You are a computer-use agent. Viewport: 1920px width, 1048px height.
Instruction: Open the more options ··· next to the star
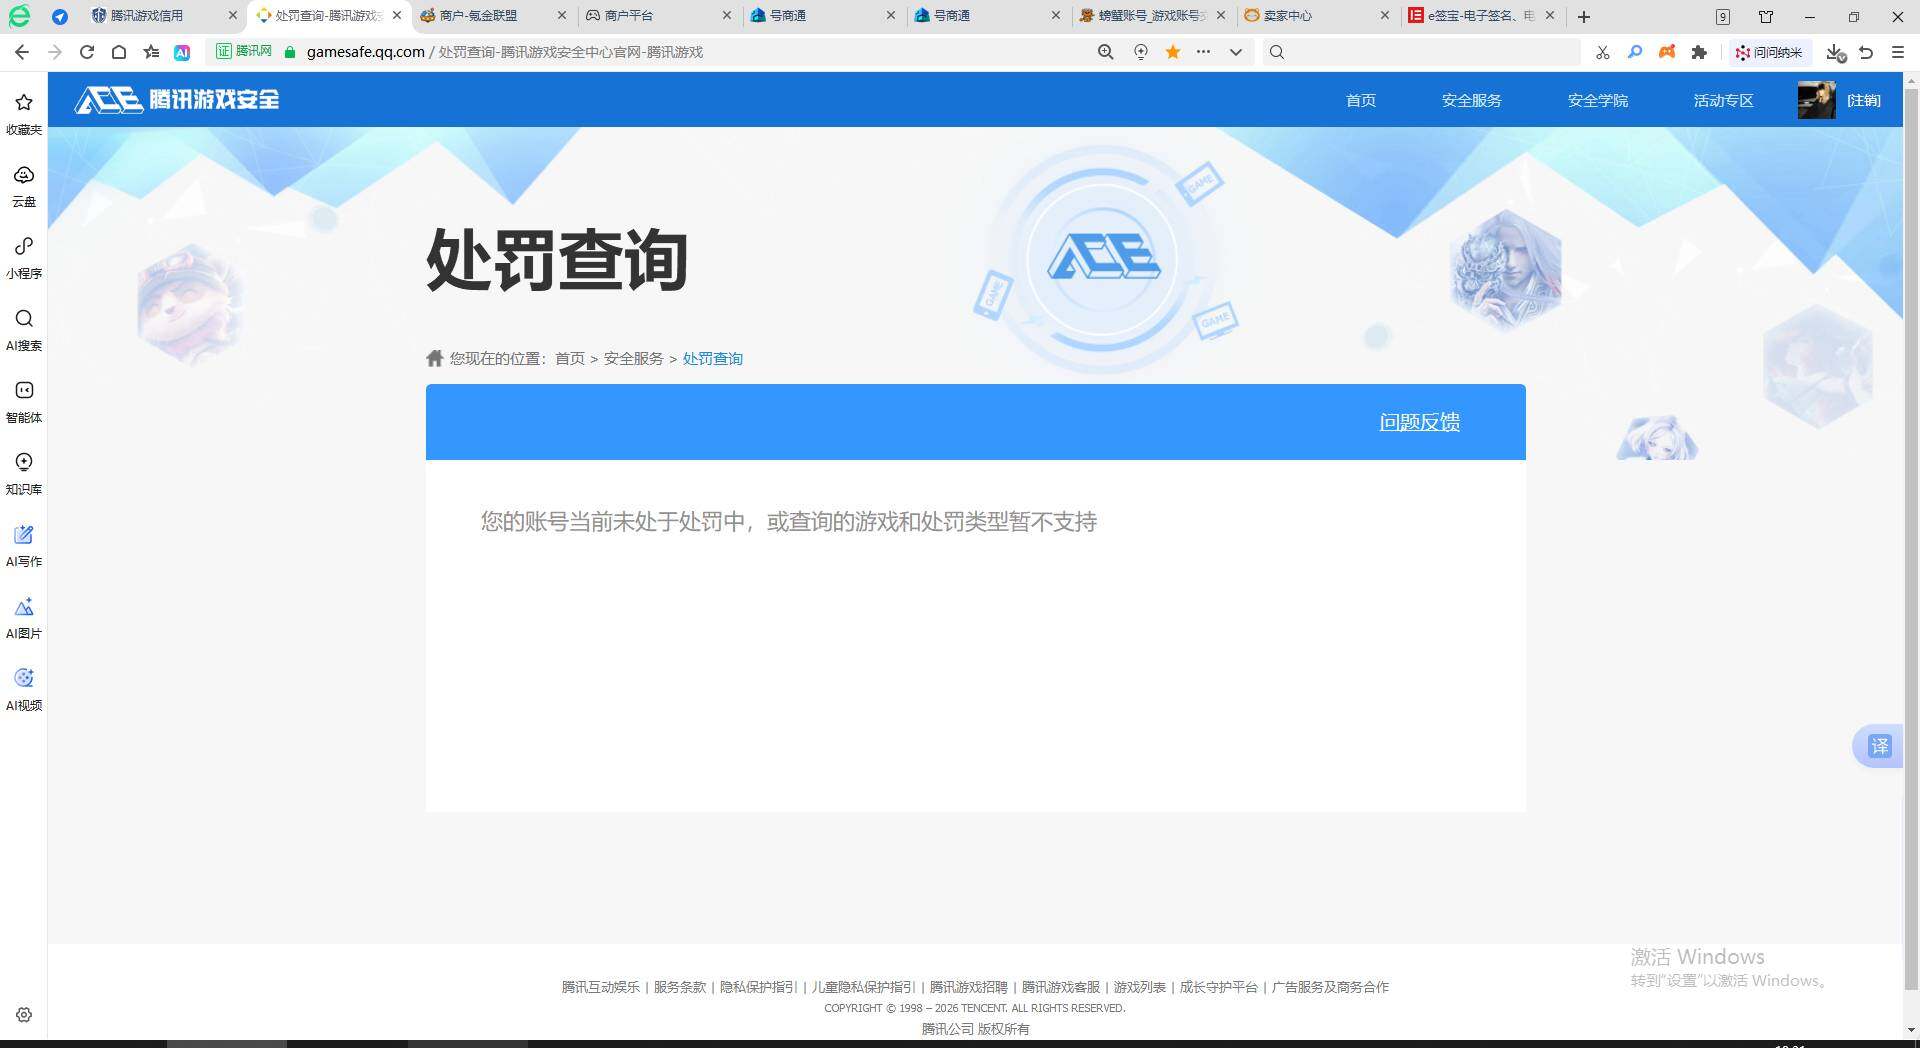tap(1204, 52)
